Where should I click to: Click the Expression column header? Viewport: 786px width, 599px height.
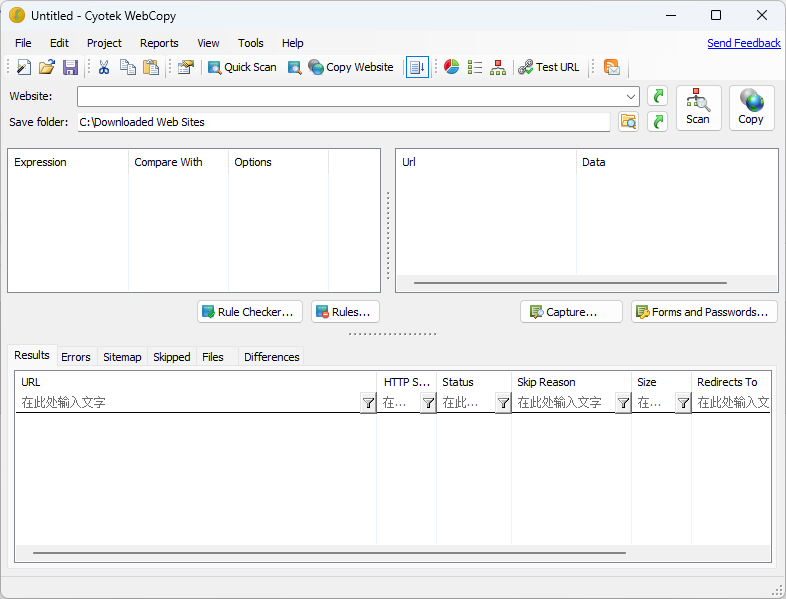point(68,162)
